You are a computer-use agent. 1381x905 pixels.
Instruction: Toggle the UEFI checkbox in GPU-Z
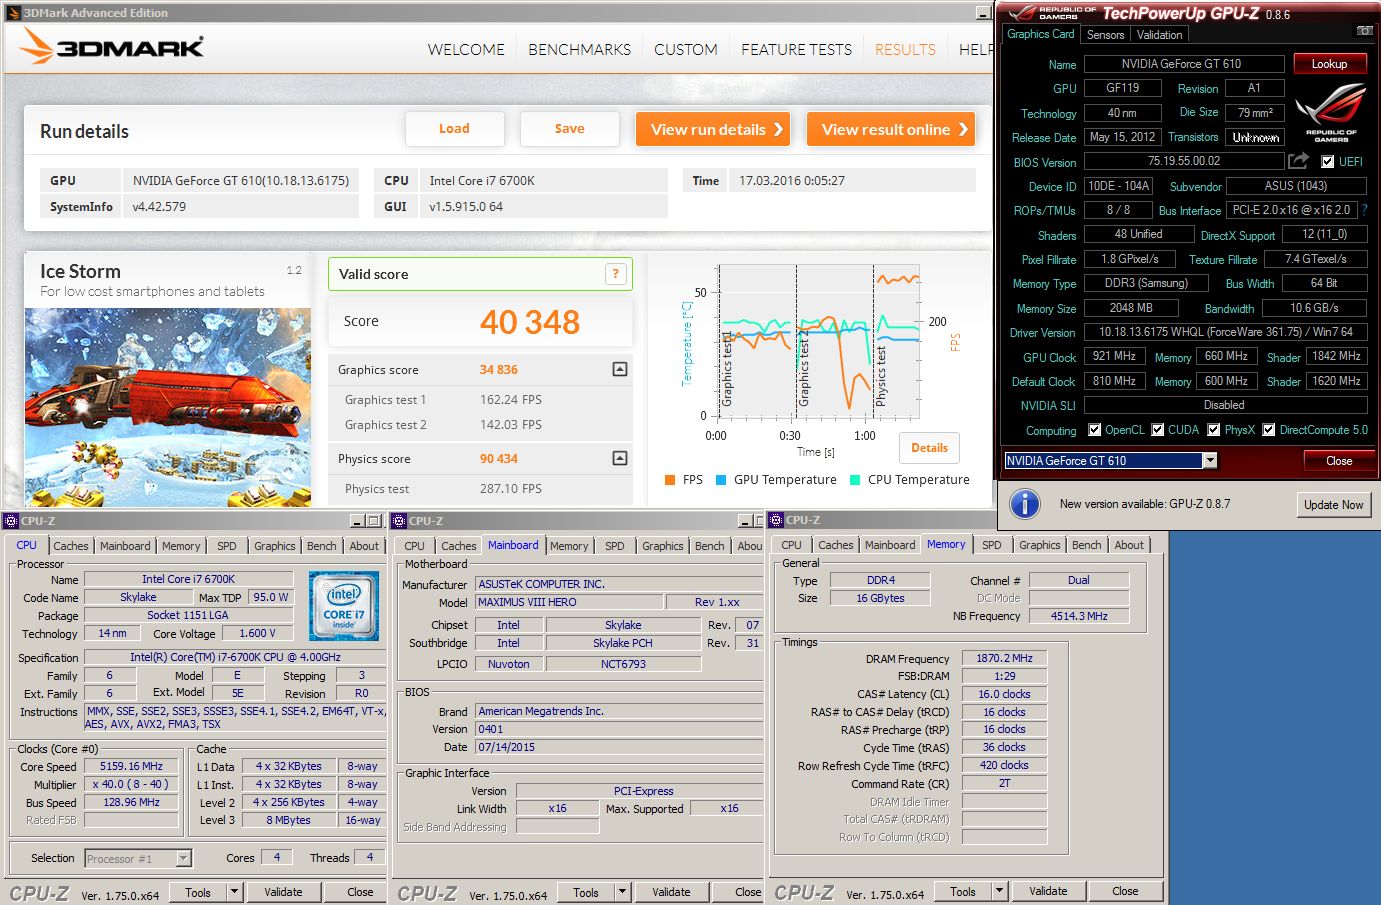(x=1328, y=161)
